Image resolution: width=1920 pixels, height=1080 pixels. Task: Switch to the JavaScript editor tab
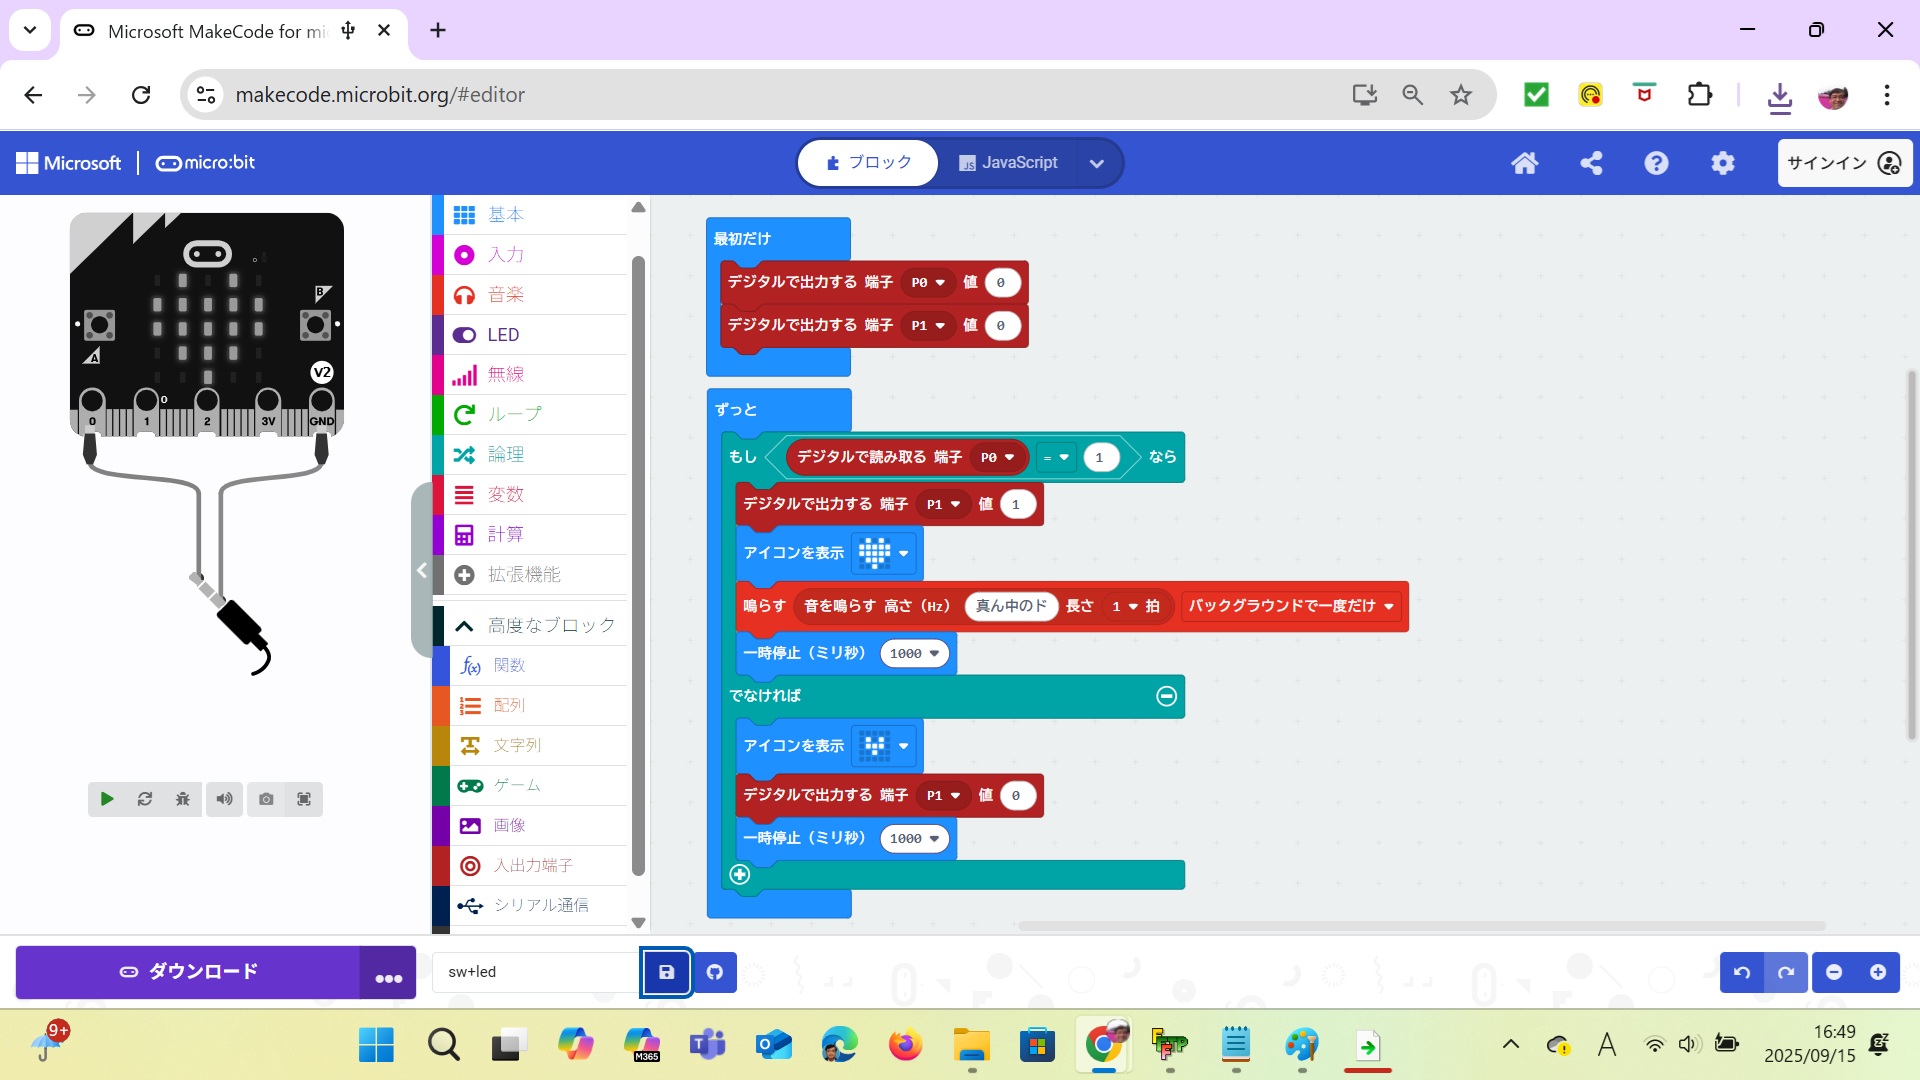coord(1008,163)
